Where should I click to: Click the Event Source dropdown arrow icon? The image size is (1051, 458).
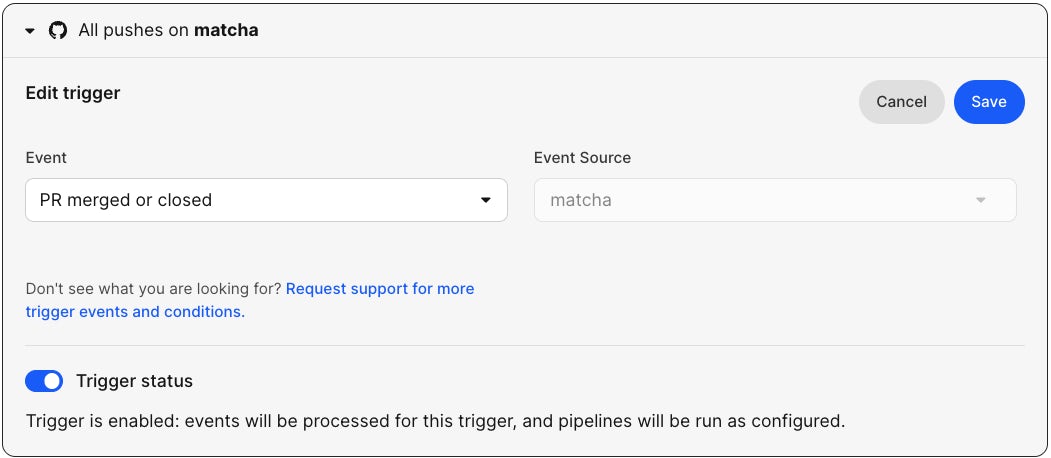(981, 200)
